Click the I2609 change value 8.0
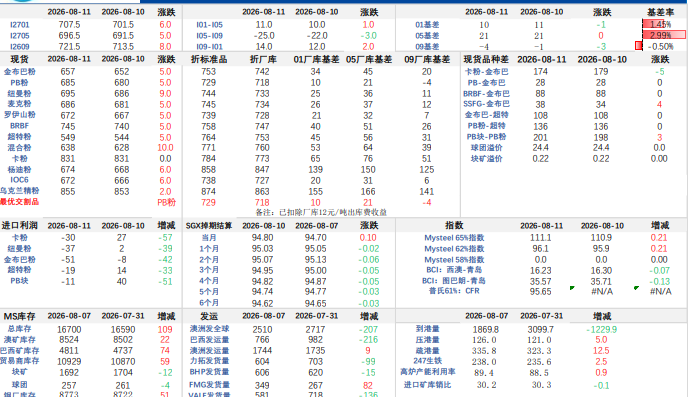Screen dimensions: 690x397 coord(165,47)
